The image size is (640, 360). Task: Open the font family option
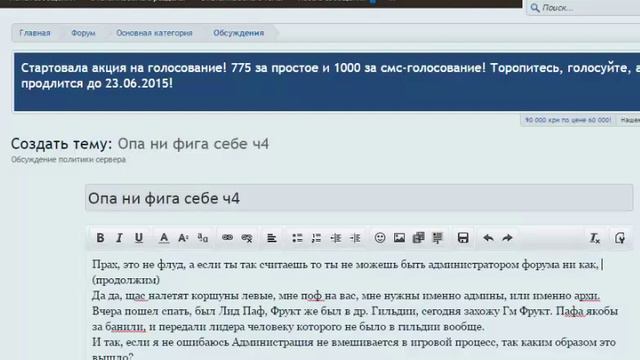coord(202,238)
